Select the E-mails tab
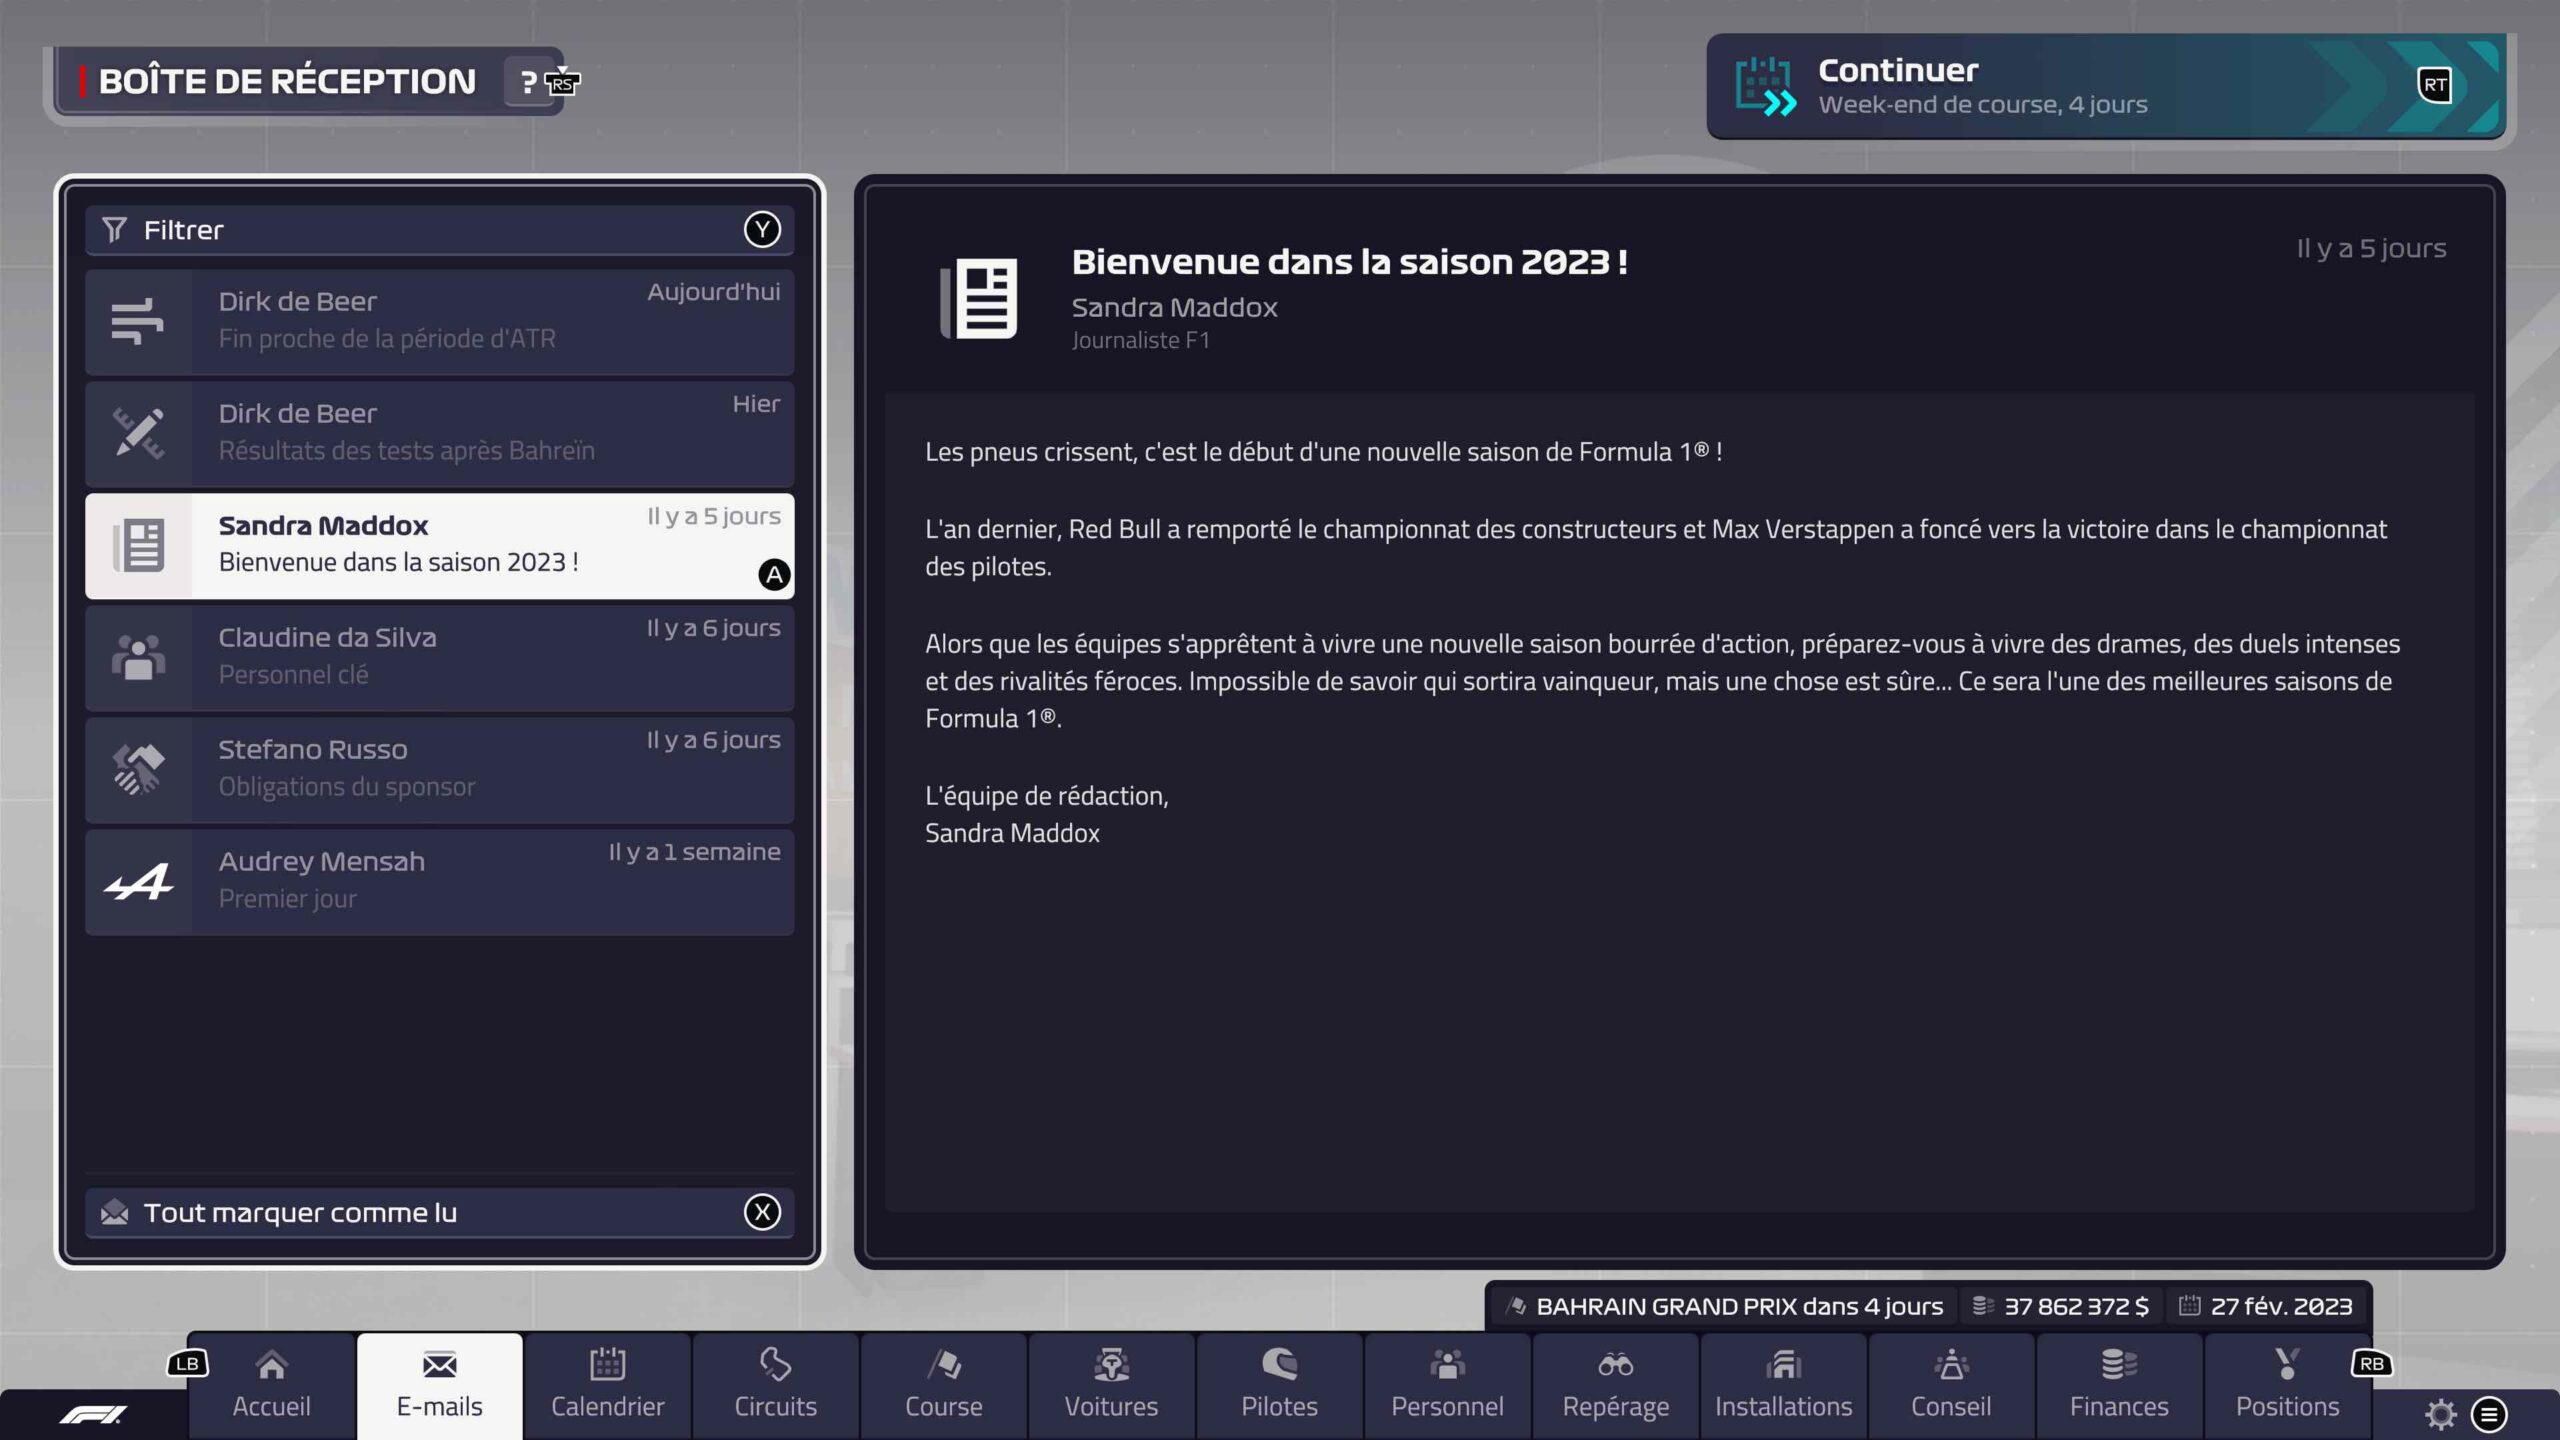The image size is (2560, 1440). click(x=439, y=1385)
